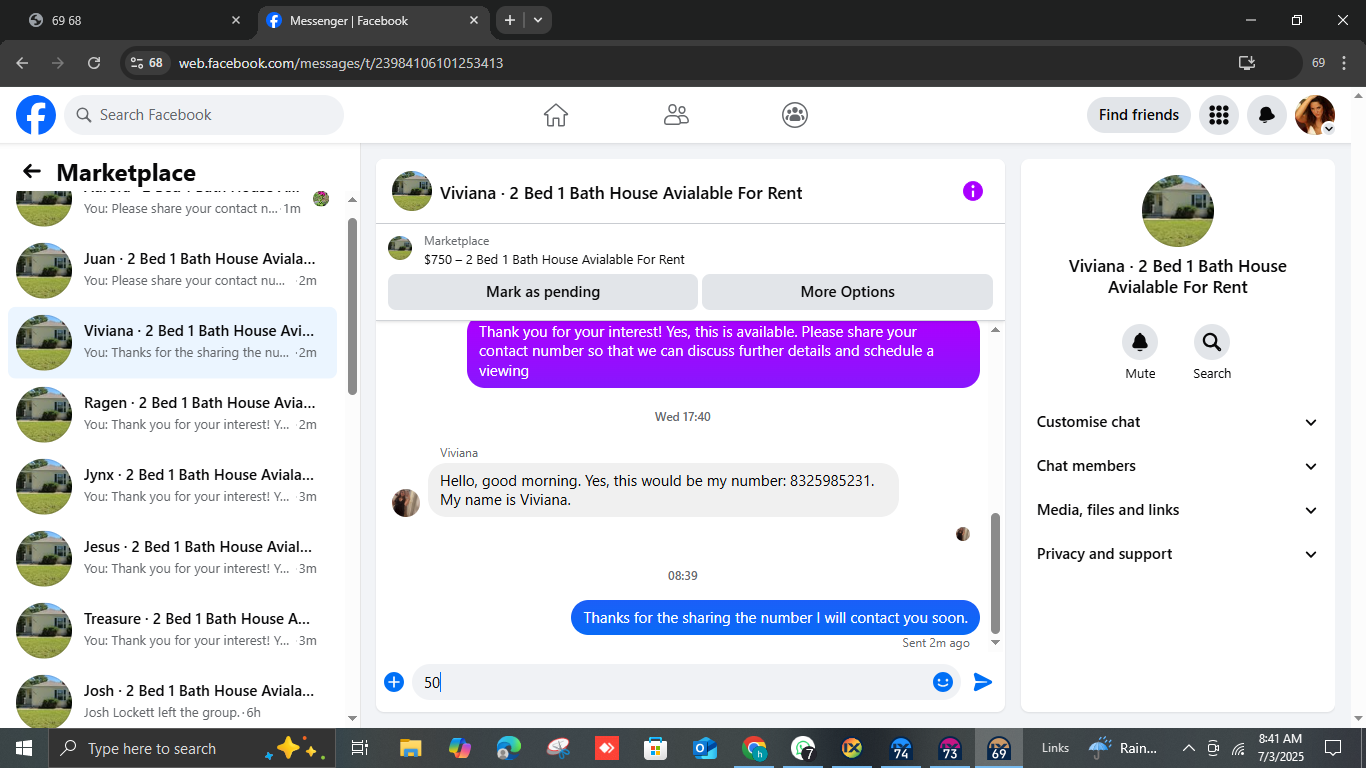
Task: Go back using the Marketplace arrow
Action: pos(32,172)
